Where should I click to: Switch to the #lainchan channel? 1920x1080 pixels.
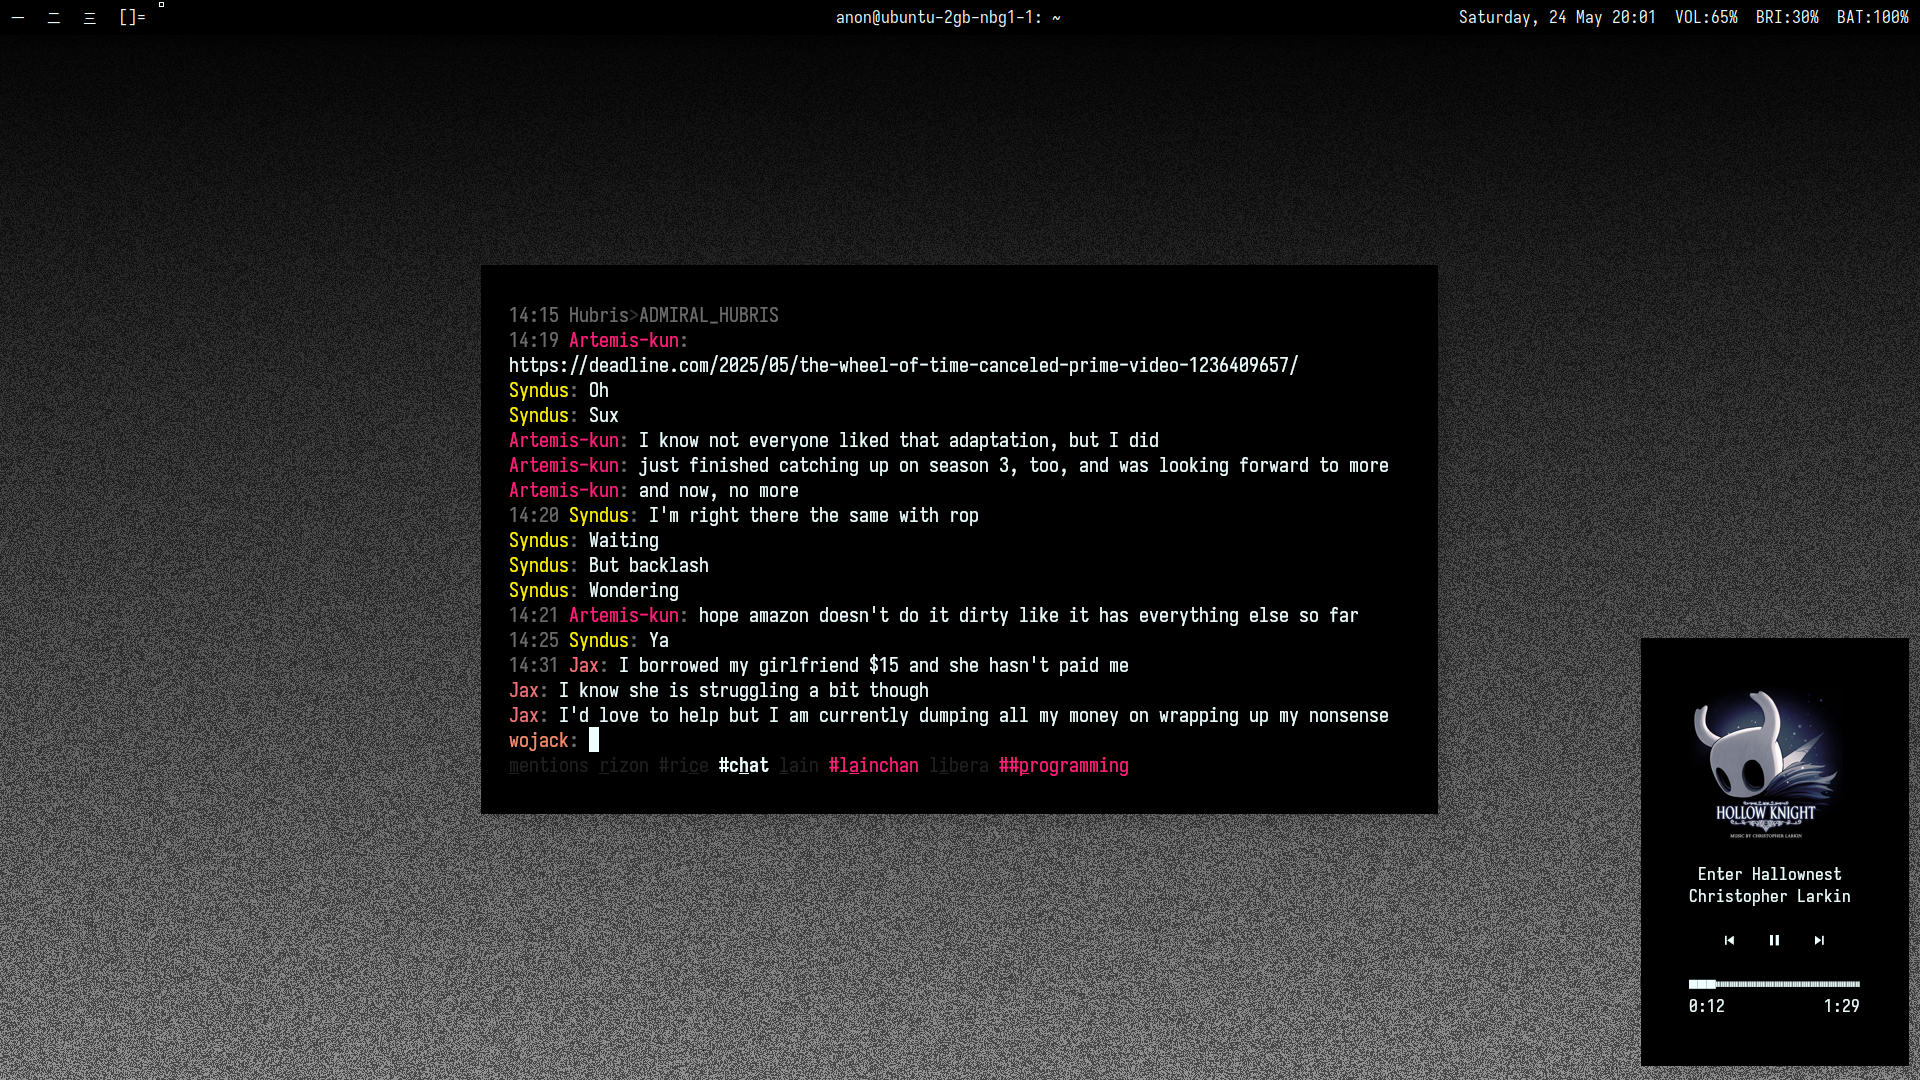coord(873,765)
